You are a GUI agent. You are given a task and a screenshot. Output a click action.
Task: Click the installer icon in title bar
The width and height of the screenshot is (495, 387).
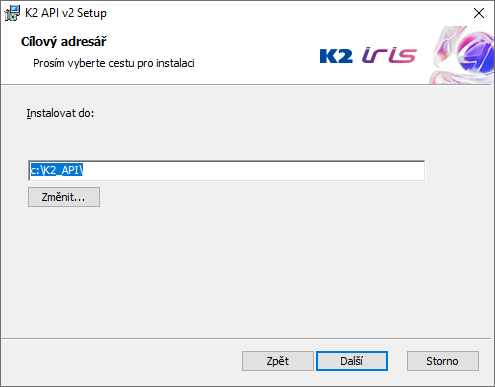coord(12,13)
